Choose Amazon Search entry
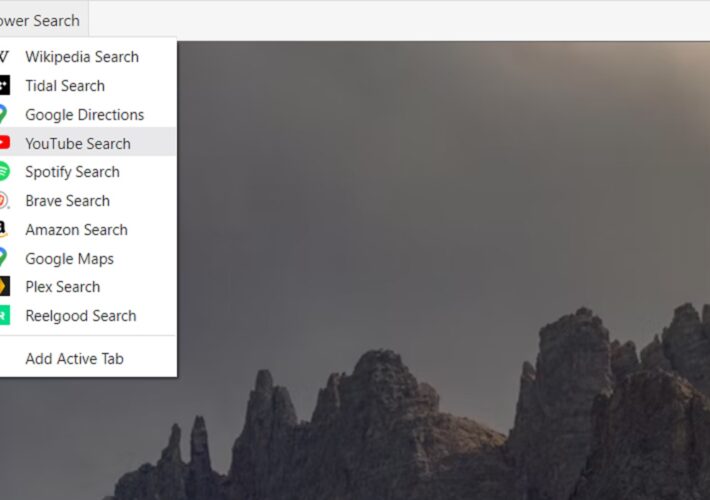Screen dimensions: 710x500 coord(88,230)
